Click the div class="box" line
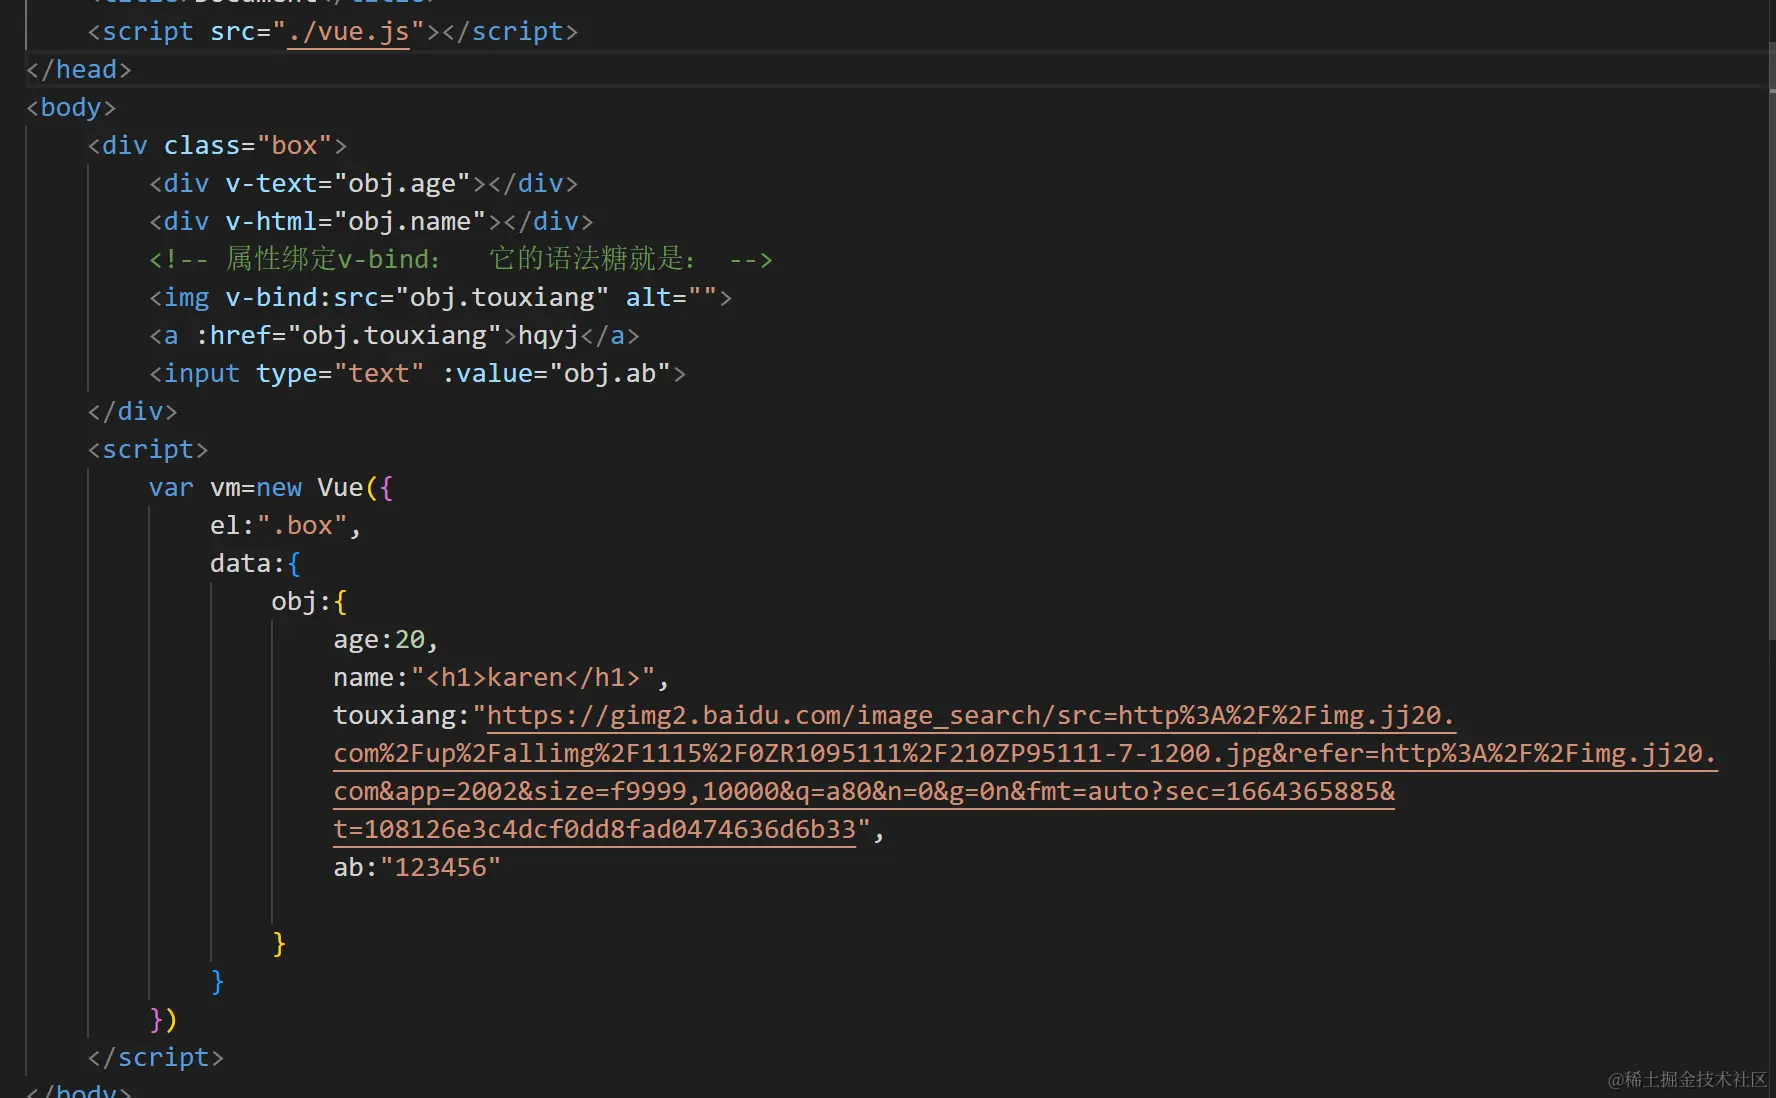1776x1098 pixels. (217, 146)
